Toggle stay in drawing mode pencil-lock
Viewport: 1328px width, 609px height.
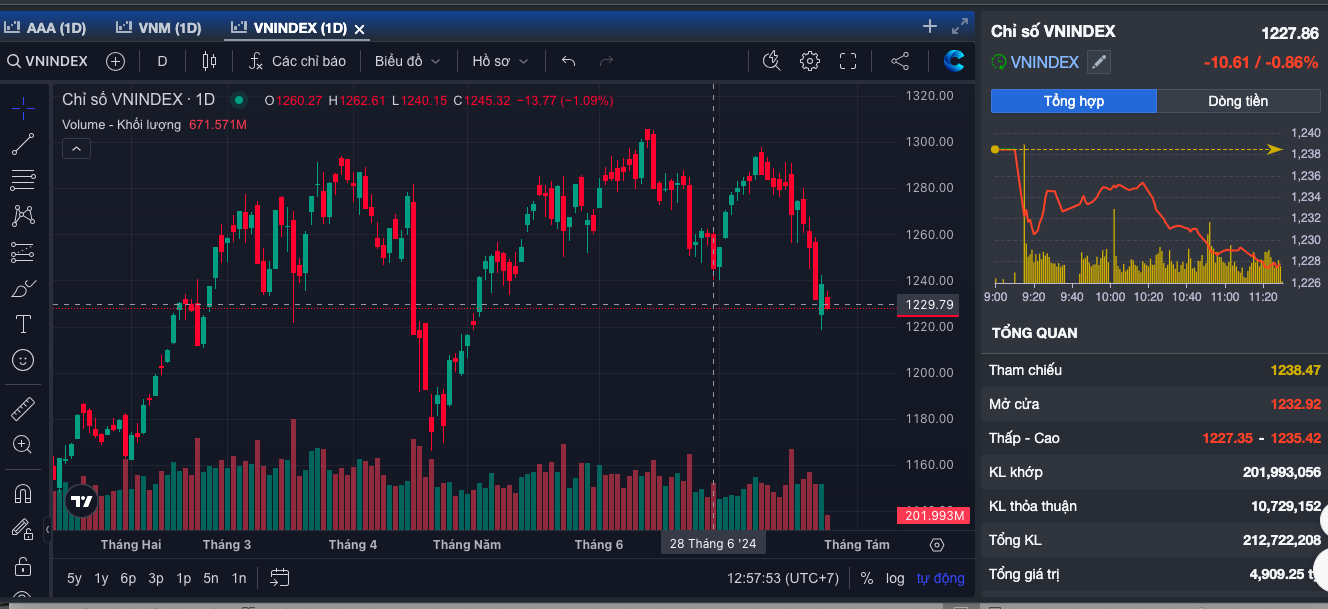(22, 529)
